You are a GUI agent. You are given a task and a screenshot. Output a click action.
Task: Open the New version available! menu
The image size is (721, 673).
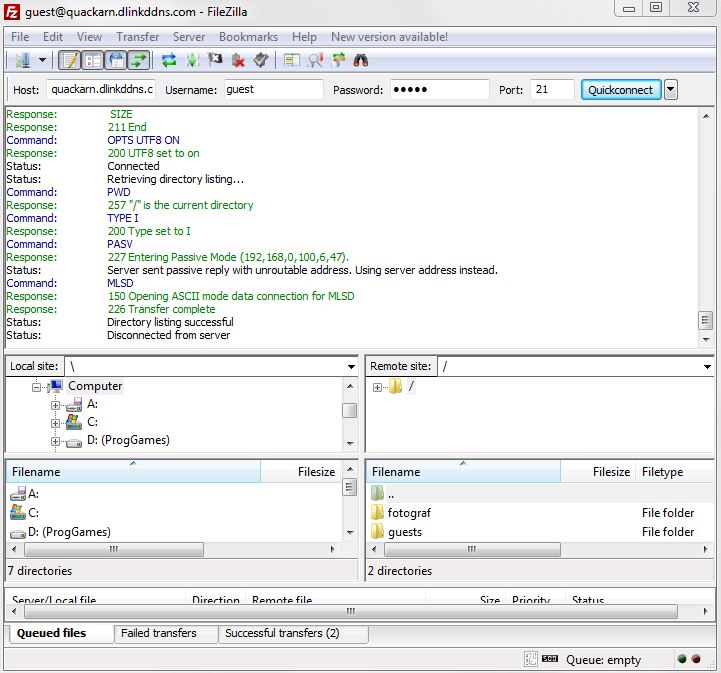[x=389, y=37]
